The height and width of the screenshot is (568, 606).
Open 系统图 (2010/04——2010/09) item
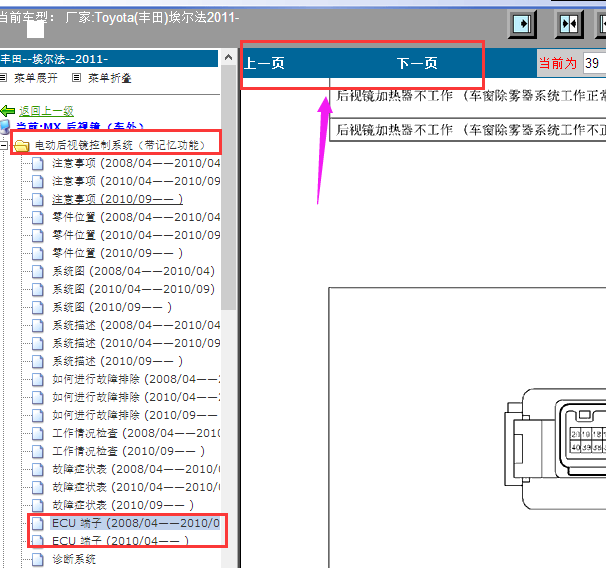coord(133,289)
